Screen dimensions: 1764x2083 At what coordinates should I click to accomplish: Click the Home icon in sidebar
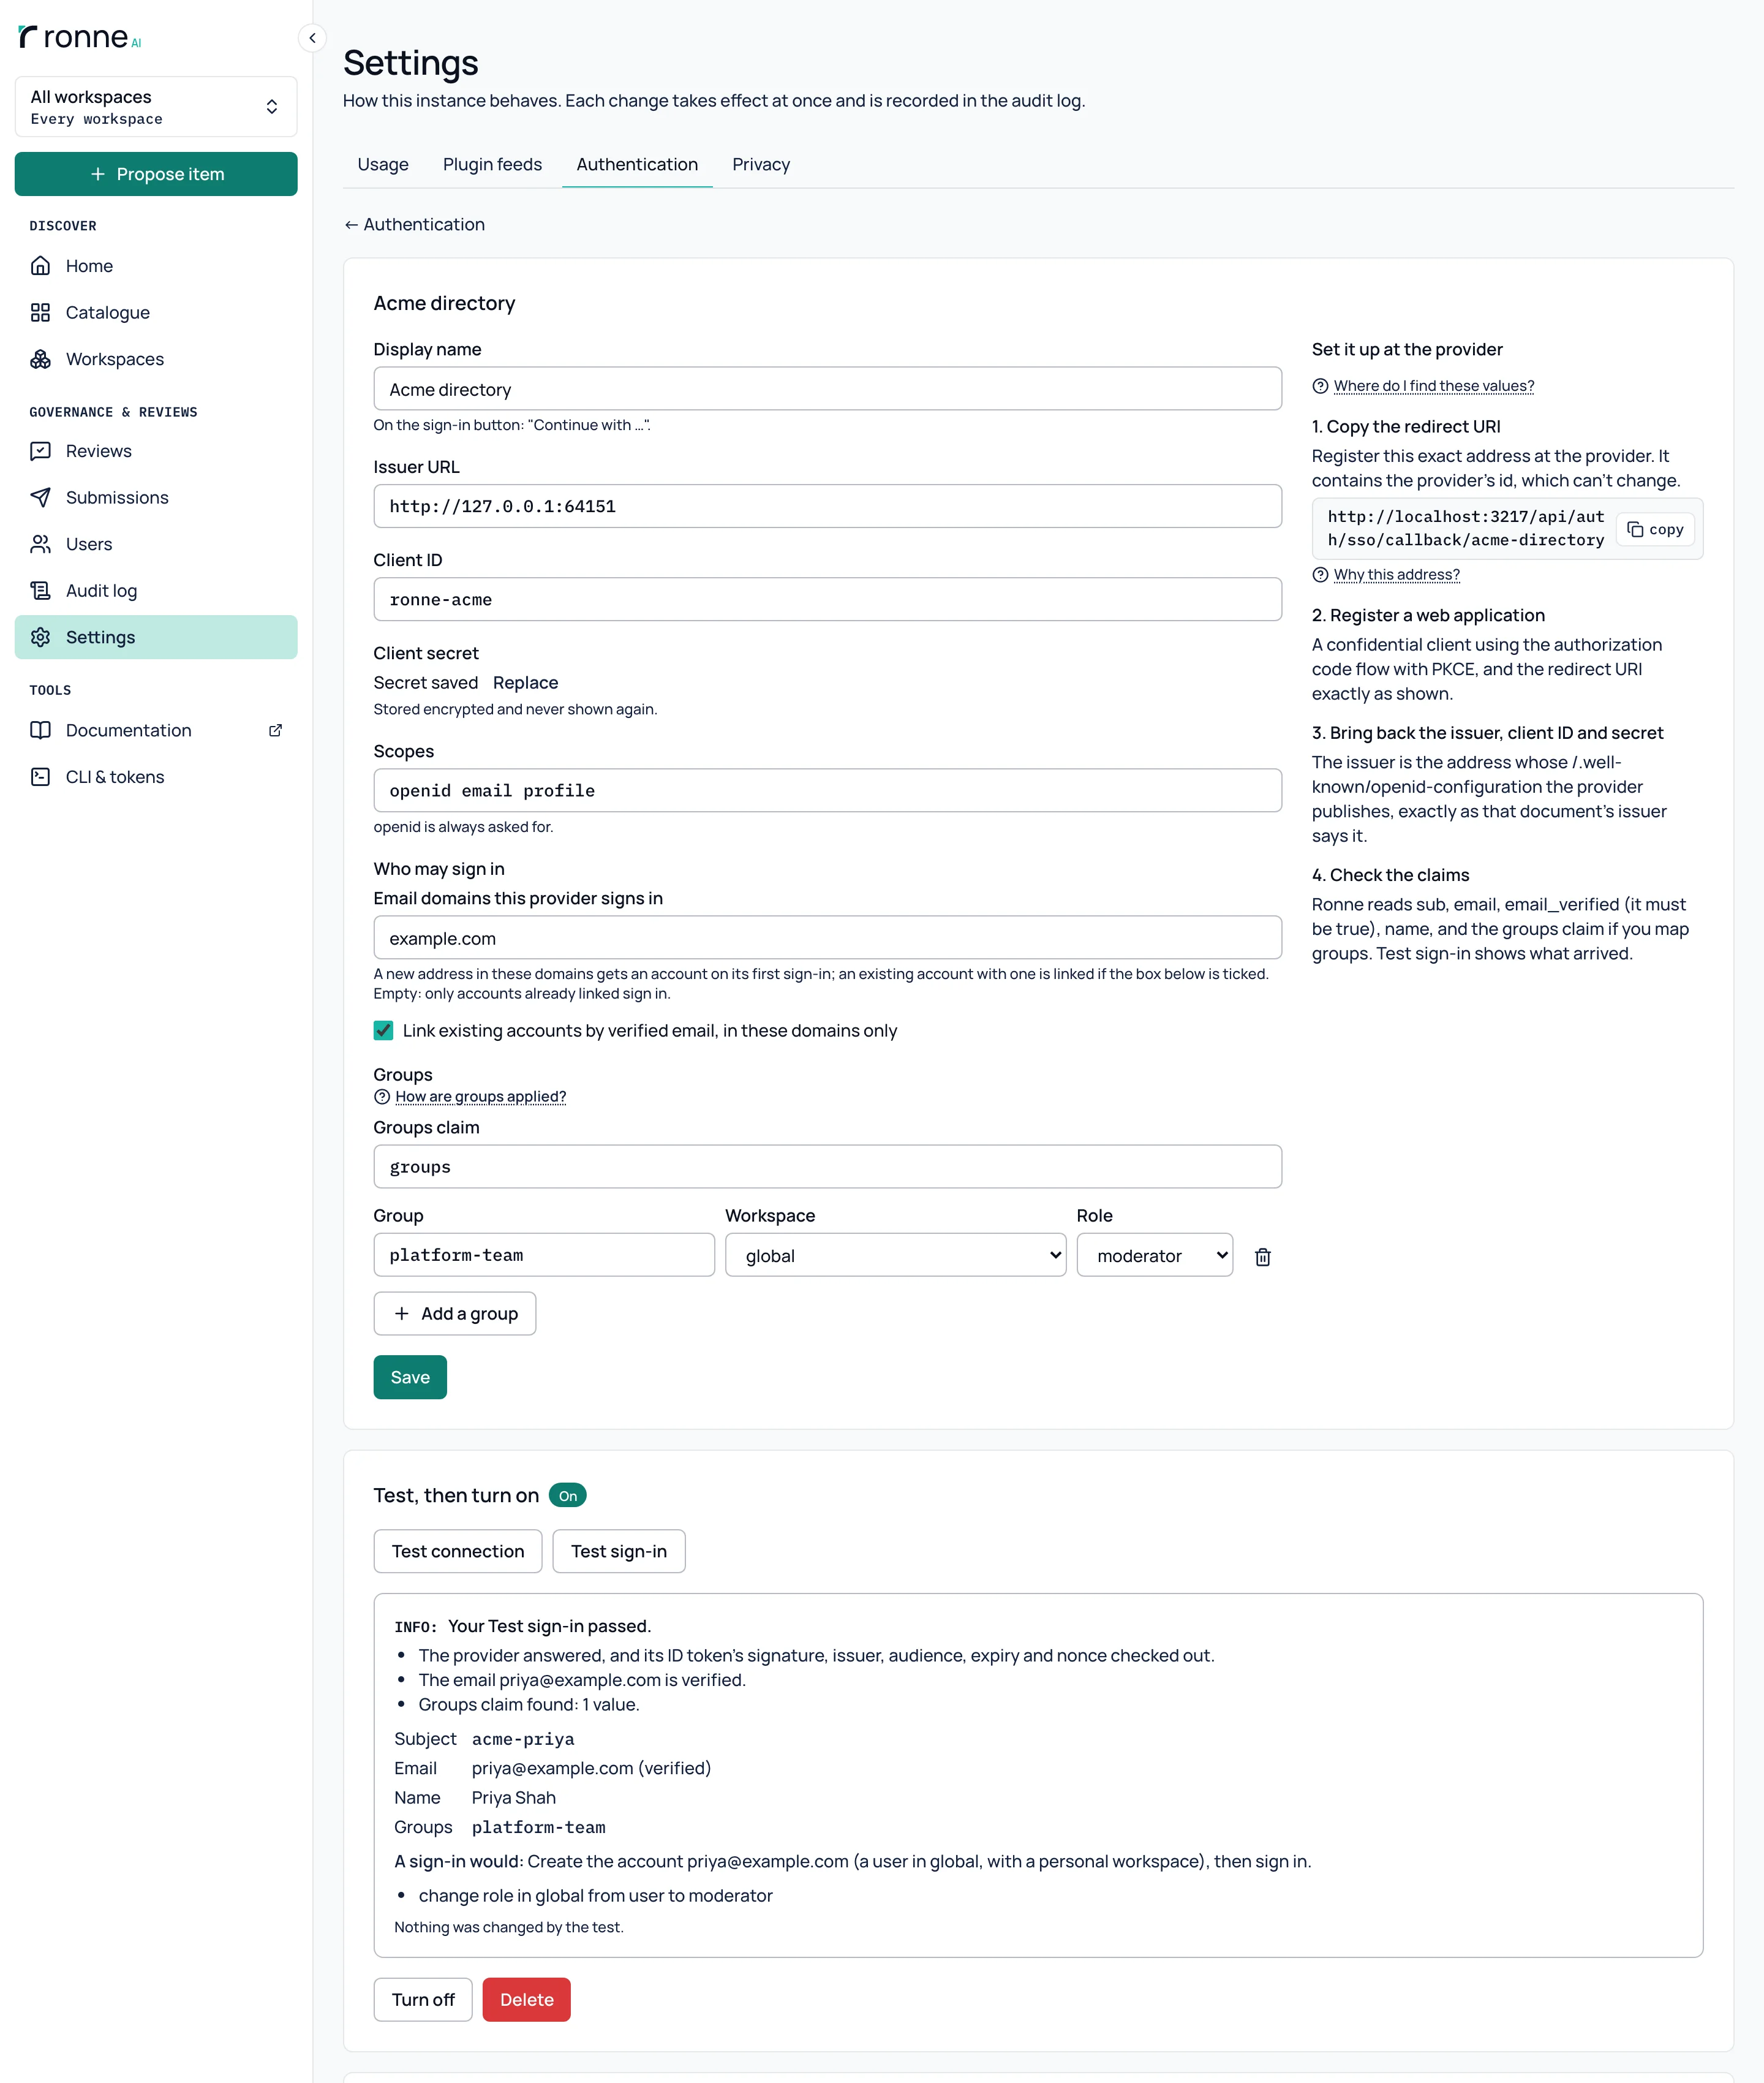pyautogui.click(x=40, y=266)
